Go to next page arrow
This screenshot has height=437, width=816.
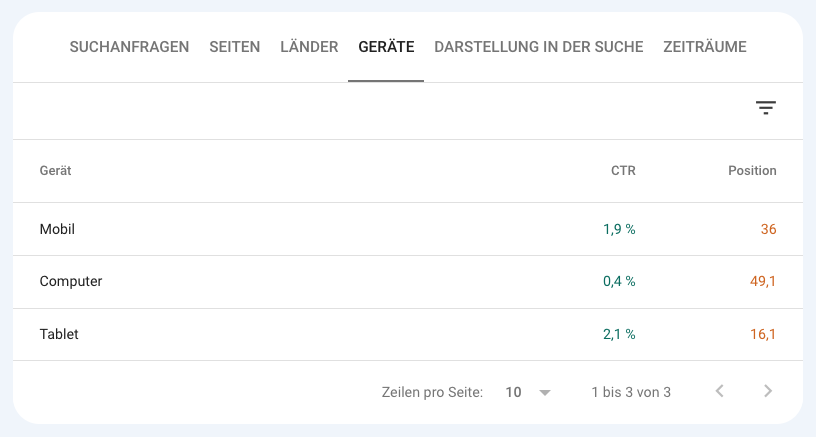768,392
